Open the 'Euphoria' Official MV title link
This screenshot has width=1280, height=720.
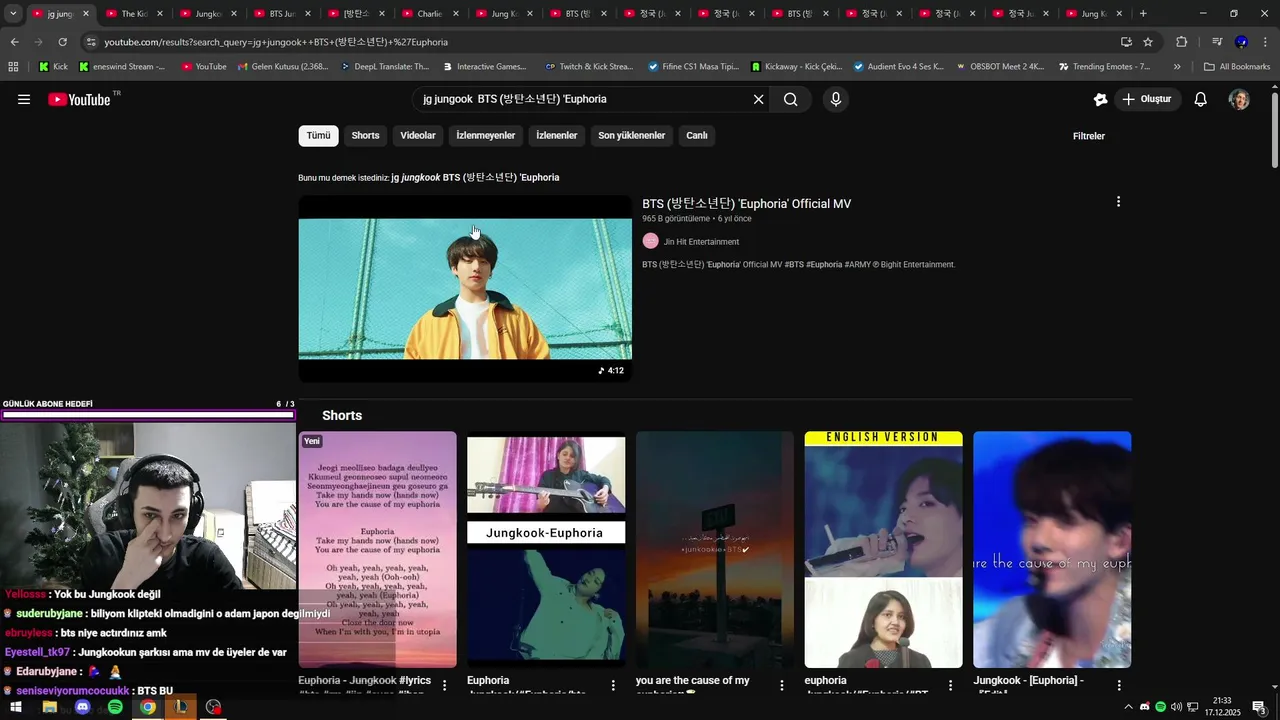[746, 204]
